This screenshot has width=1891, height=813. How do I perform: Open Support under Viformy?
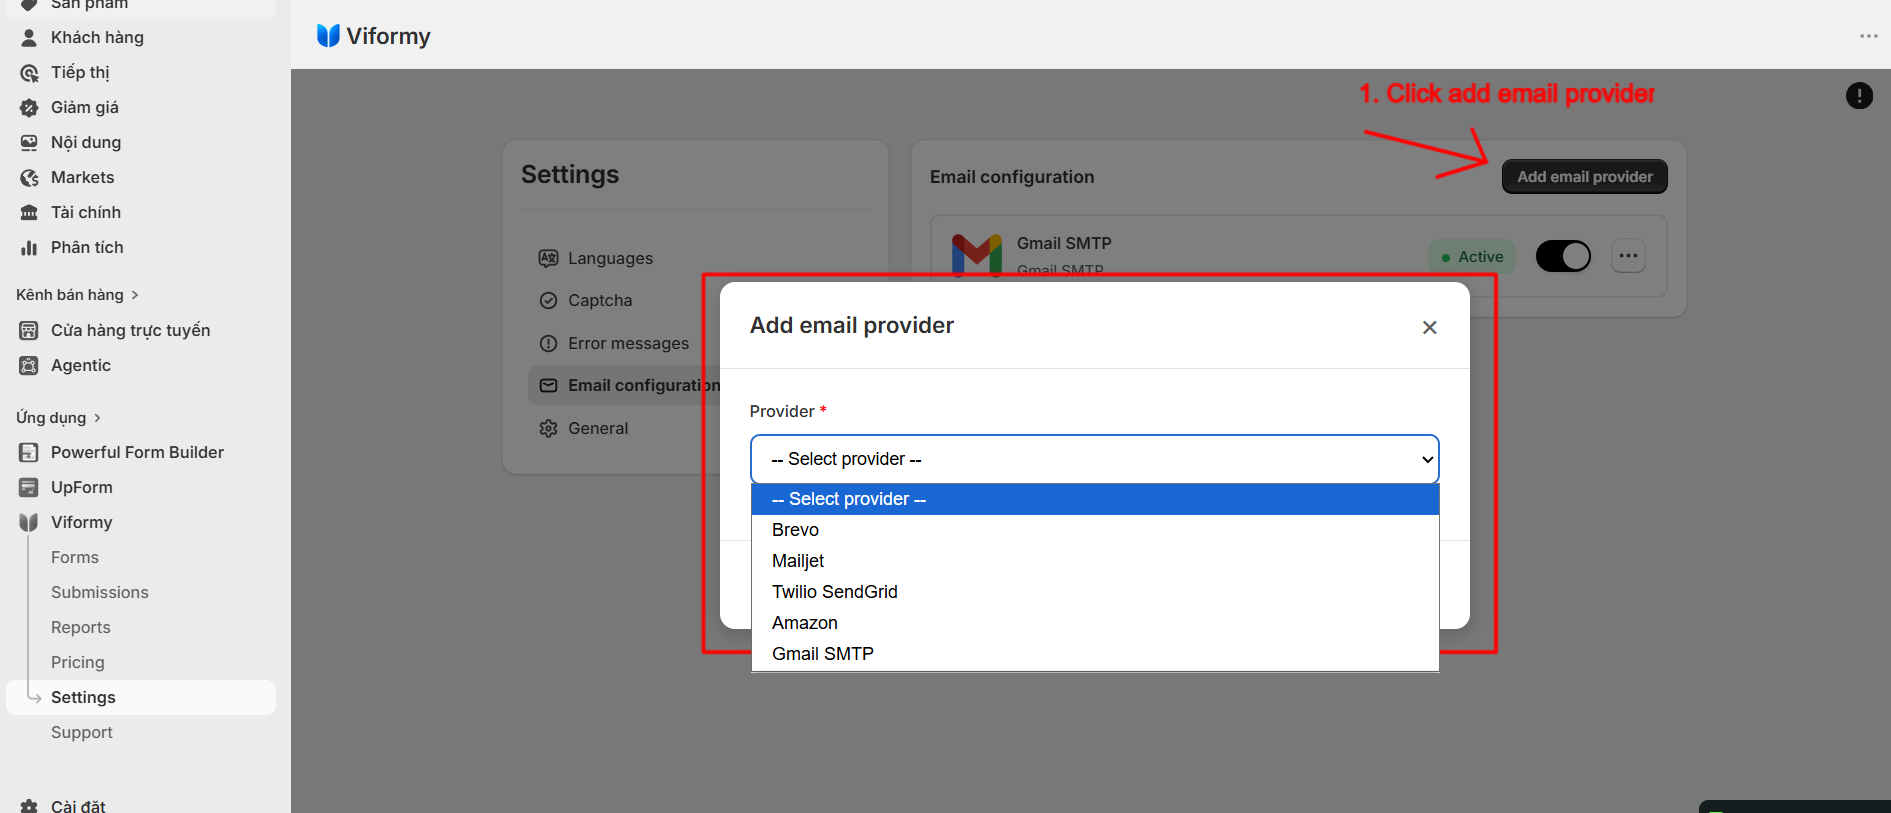click(82, 732)
